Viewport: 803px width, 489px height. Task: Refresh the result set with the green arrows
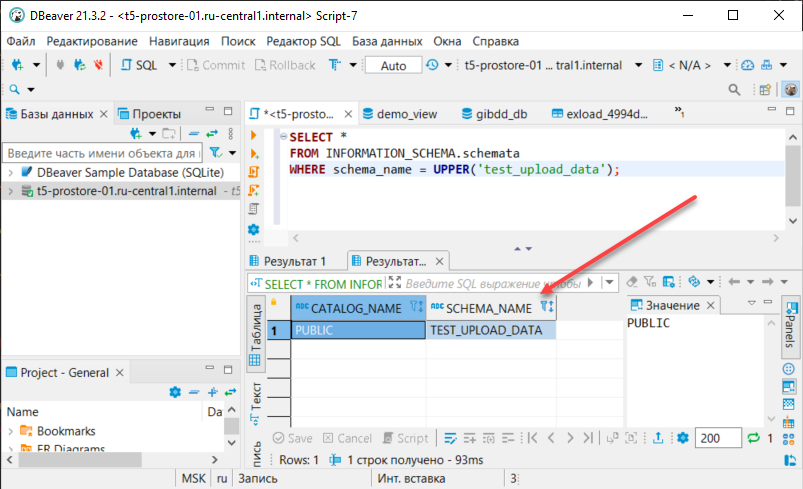pyautogui.click(x=754, y=438)
